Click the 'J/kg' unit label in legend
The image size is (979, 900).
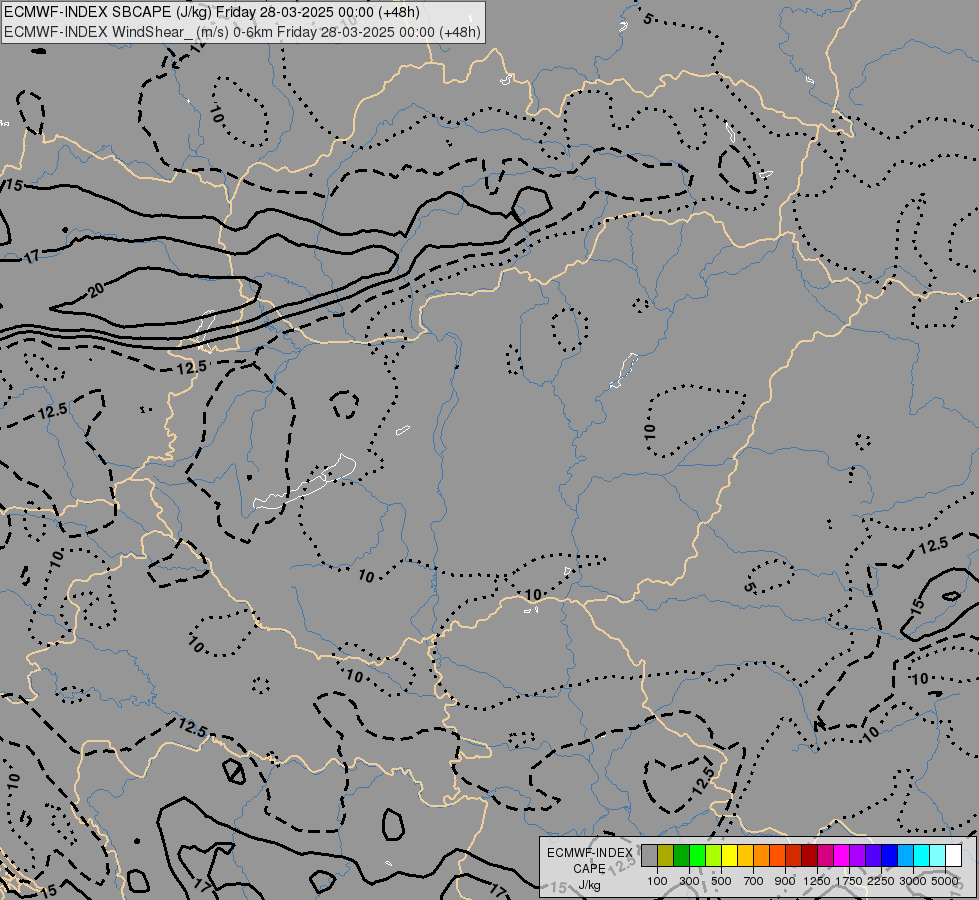589,885
